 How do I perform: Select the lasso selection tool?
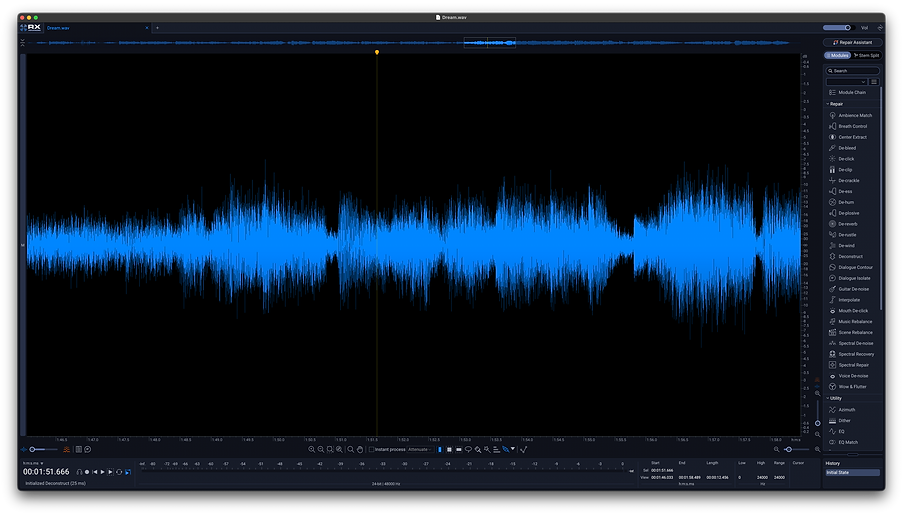pyautogui.click(x=468, y=449)
